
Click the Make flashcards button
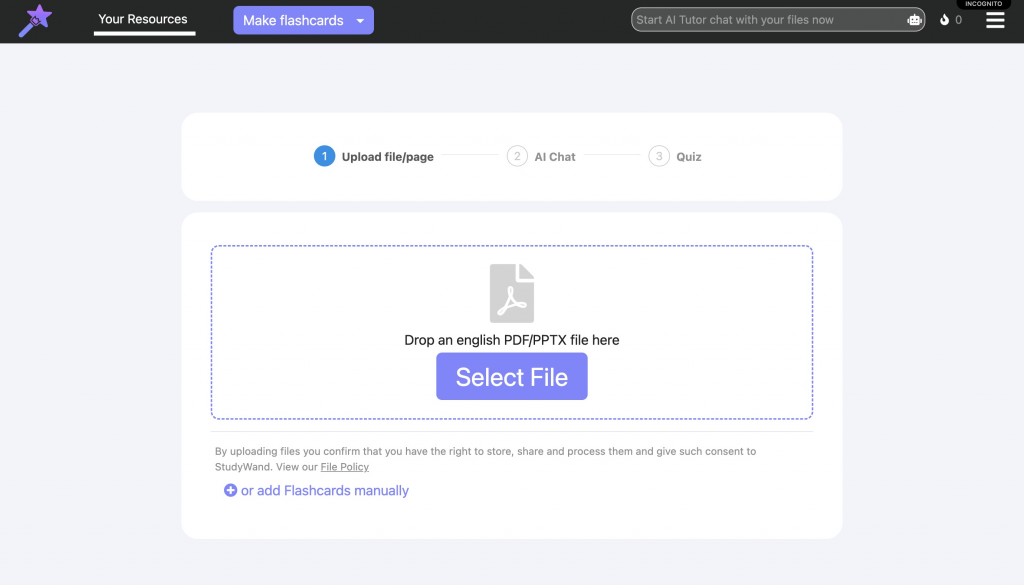pyautogui.click(x=303, y=20)
